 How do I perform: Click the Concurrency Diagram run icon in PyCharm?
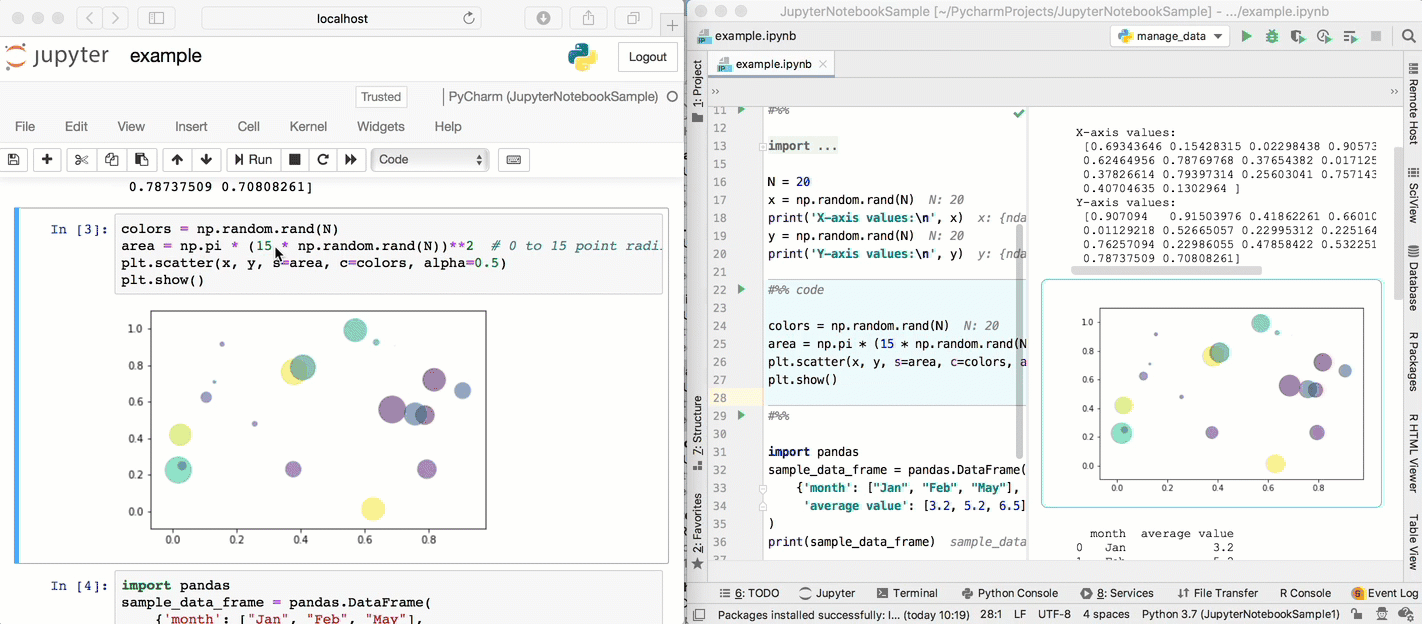(x=1350, y=36)
